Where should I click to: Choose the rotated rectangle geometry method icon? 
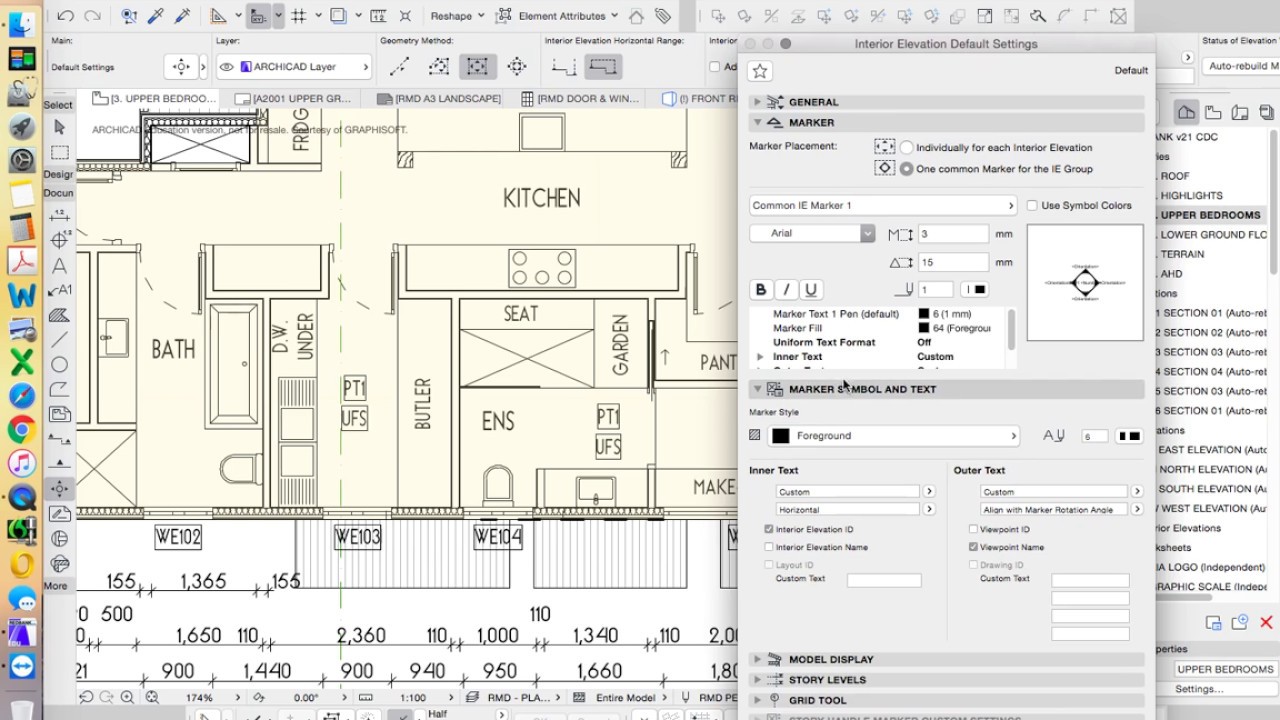pyautogui.click(x=516, y=67)
